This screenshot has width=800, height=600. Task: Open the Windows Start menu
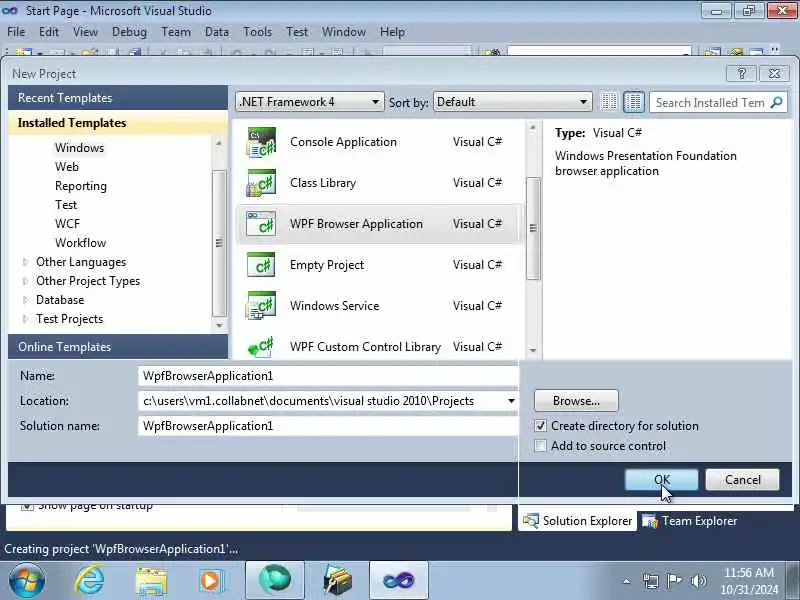click(27, 581)
